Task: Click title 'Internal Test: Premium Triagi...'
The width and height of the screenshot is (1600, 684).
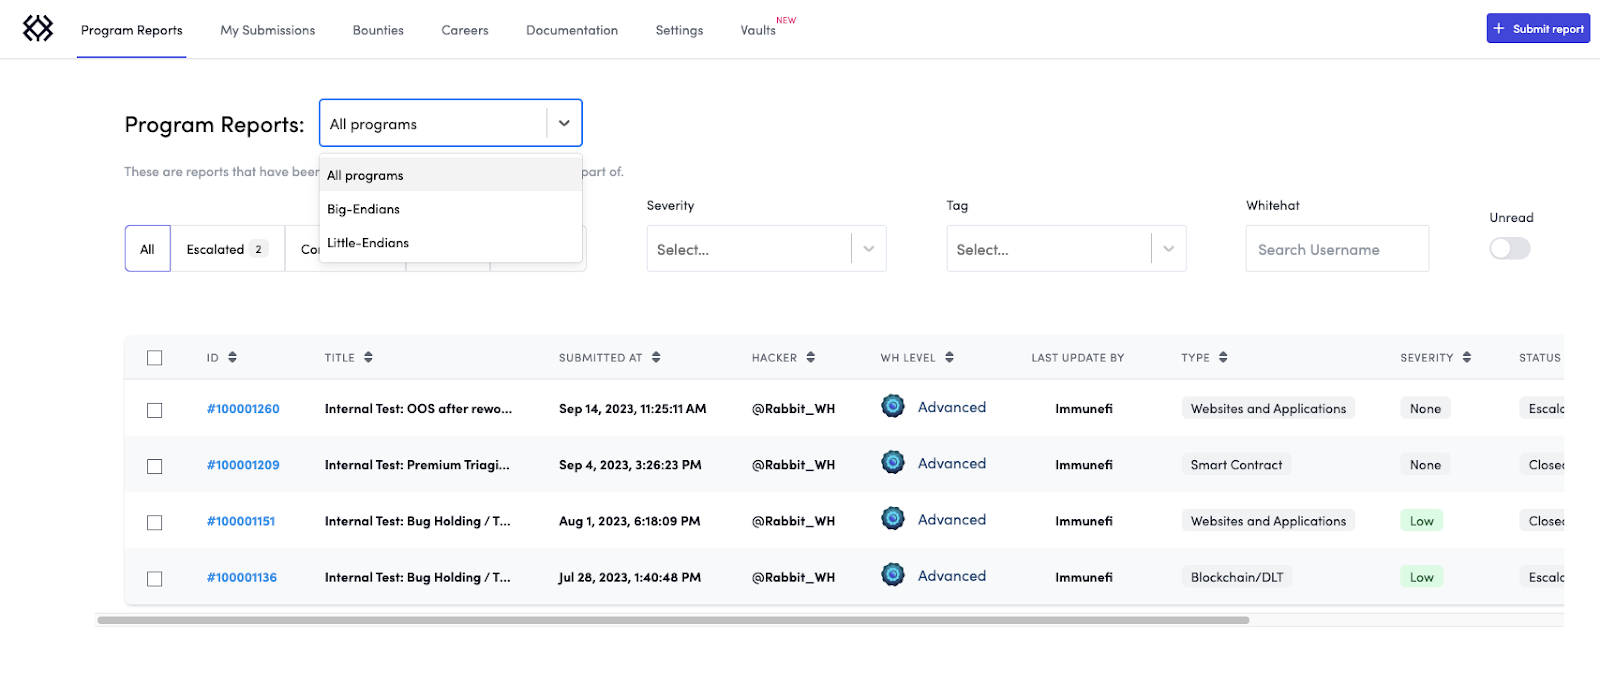Action: coord(417,465)
